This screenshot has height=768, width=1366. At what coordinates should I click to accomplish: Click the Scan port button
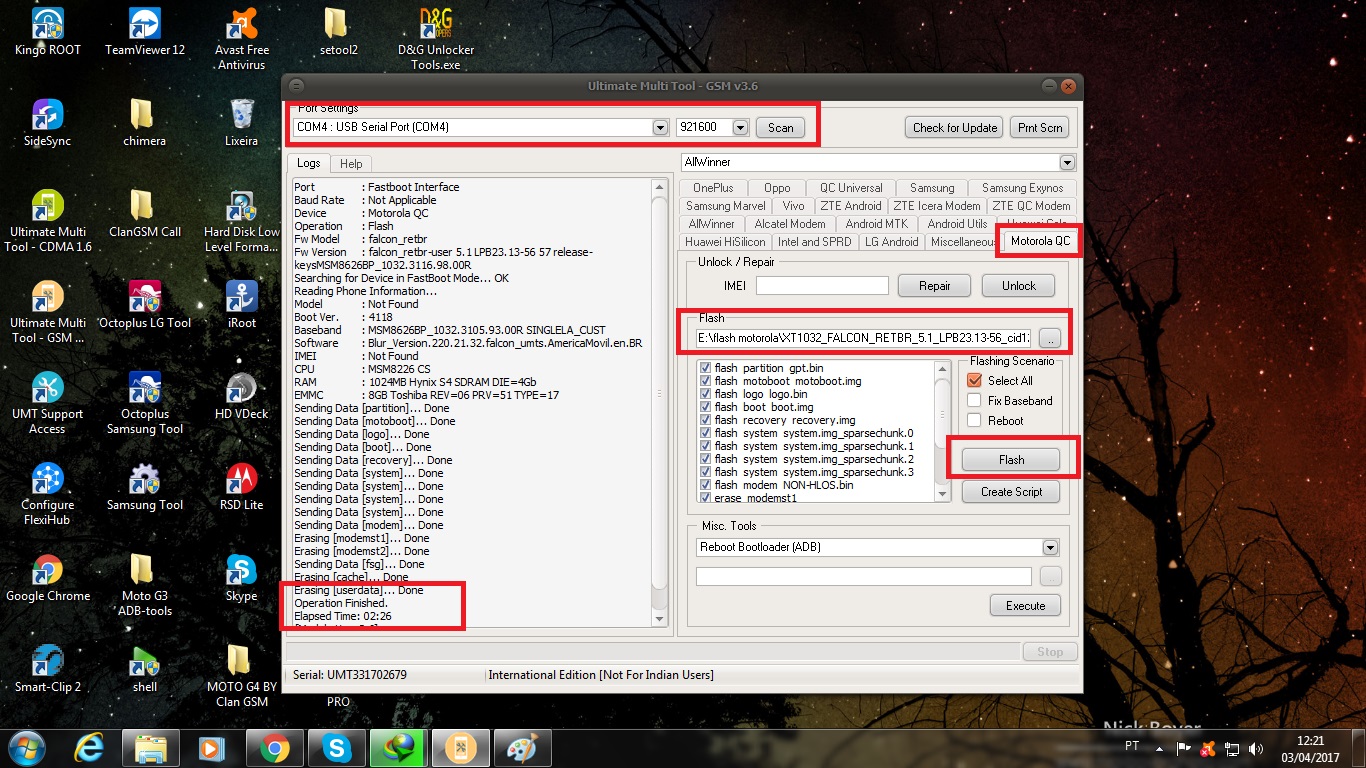781,127
